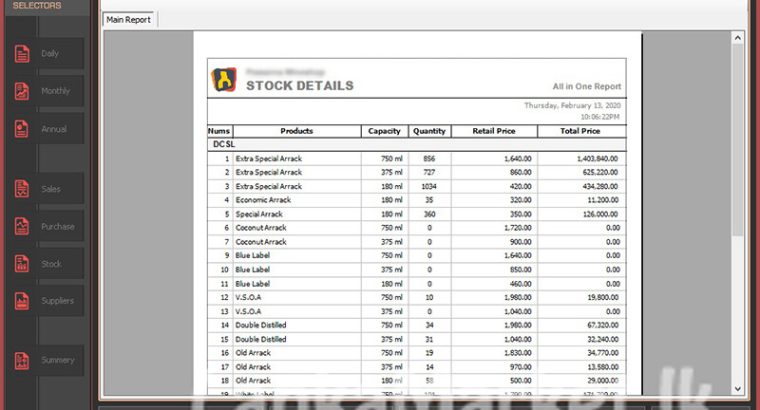Click the Summery report icon
Viewport: 760px width, 410px height.
click(x=21, y=360)
